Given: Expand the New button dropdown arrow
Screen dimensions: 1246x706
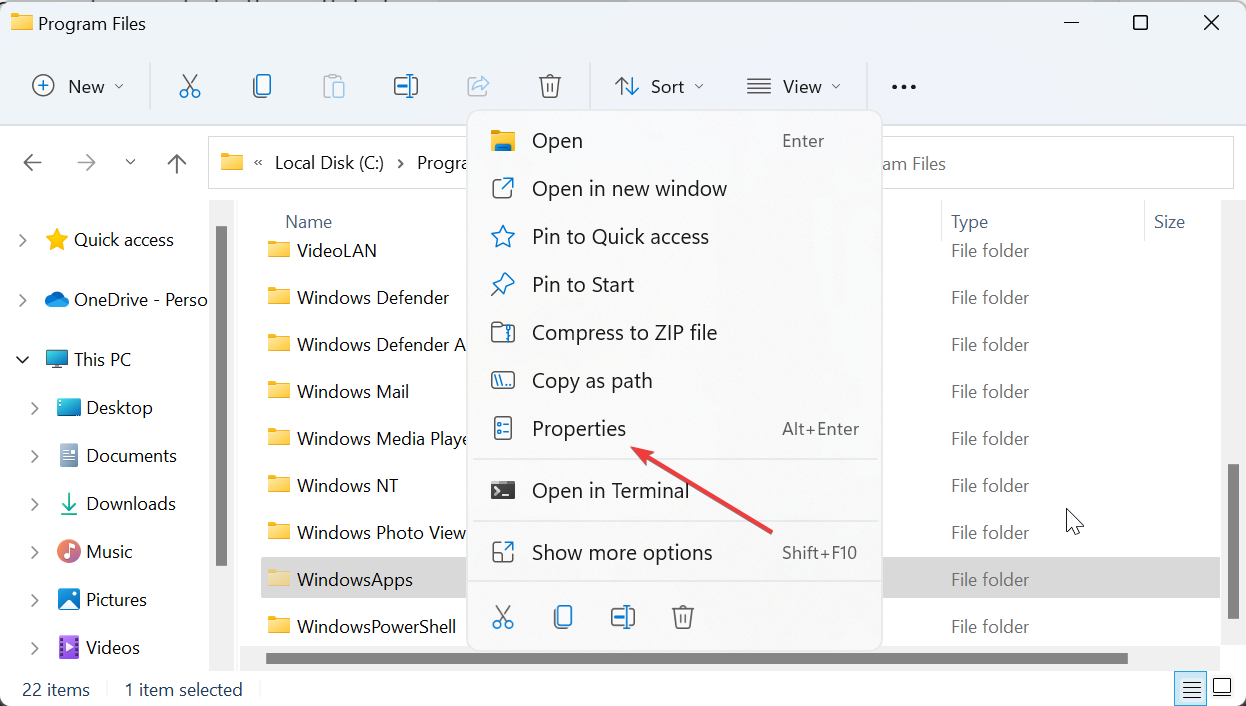Looking at the screenshot, I should click(x=117, y=86).
